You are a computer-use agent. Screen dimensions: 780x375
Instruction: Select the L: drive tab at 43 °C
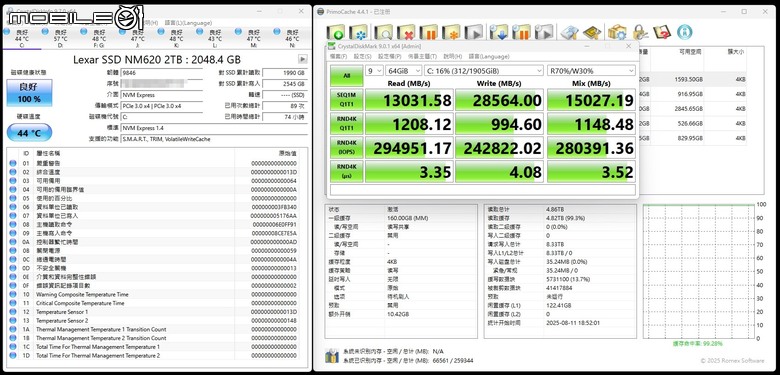click(215, 38)
